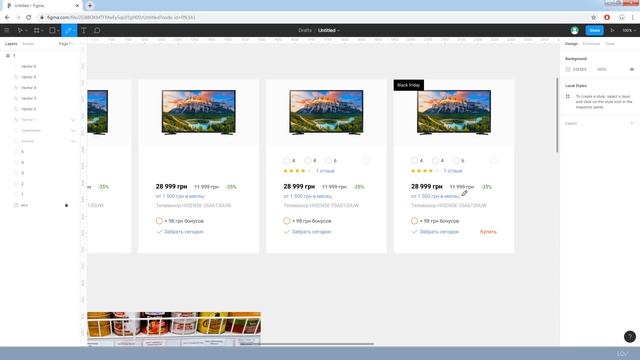The width and height of the screenshot is (640, 360).
Task: Select the Vector 2 layer
Action: [x=29, y=109]
